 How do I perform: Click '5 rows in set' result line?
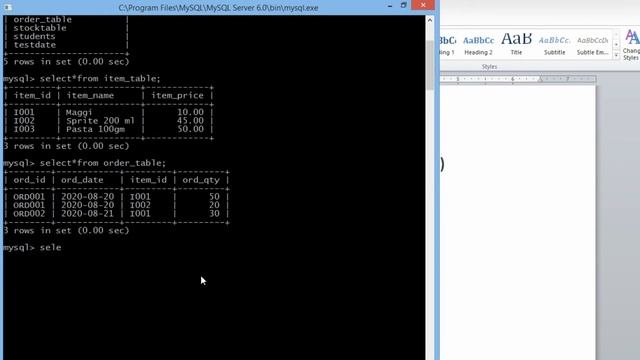(x=66, y=62)
